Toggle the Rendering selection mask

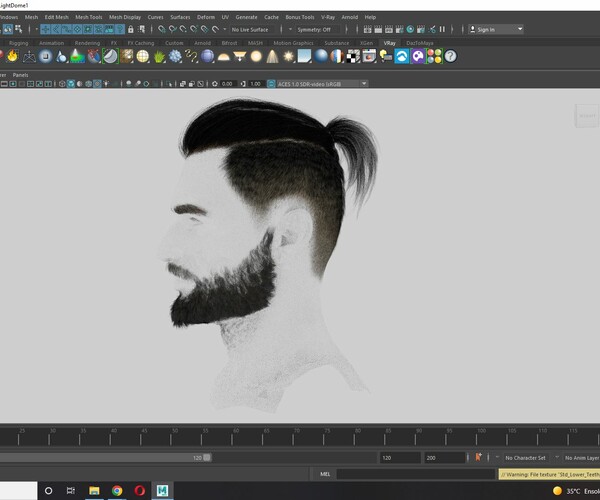coord(109,29)
